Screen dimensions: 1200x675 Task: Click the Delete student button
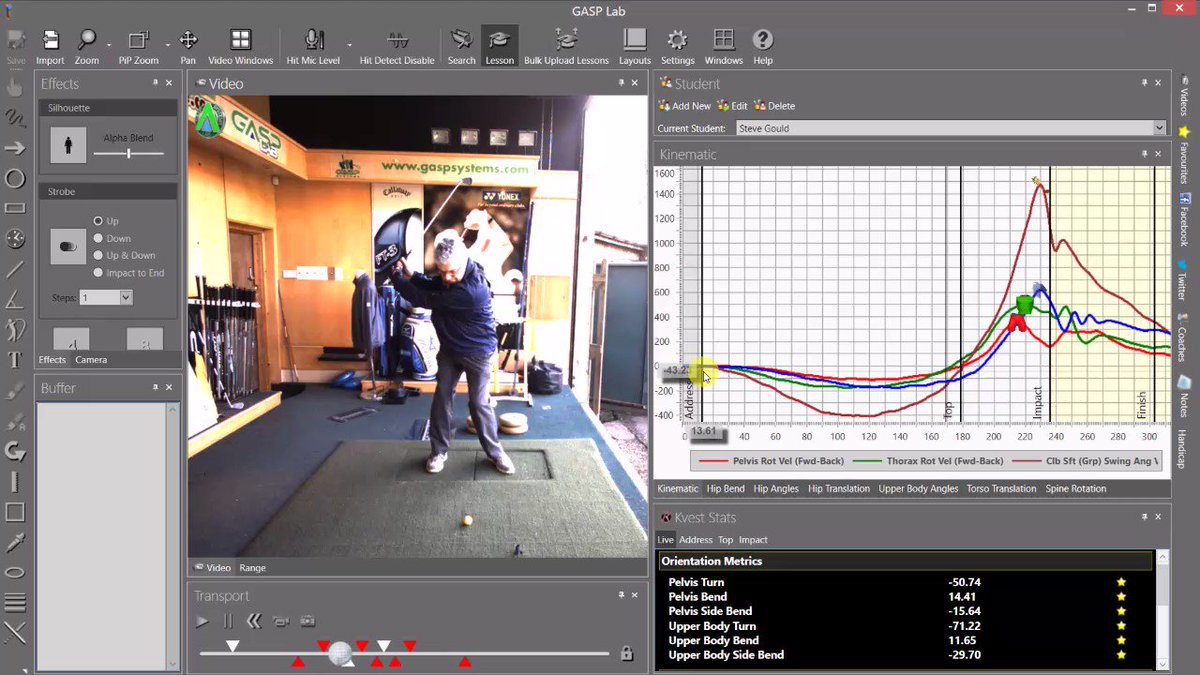(x=775, y=106)
